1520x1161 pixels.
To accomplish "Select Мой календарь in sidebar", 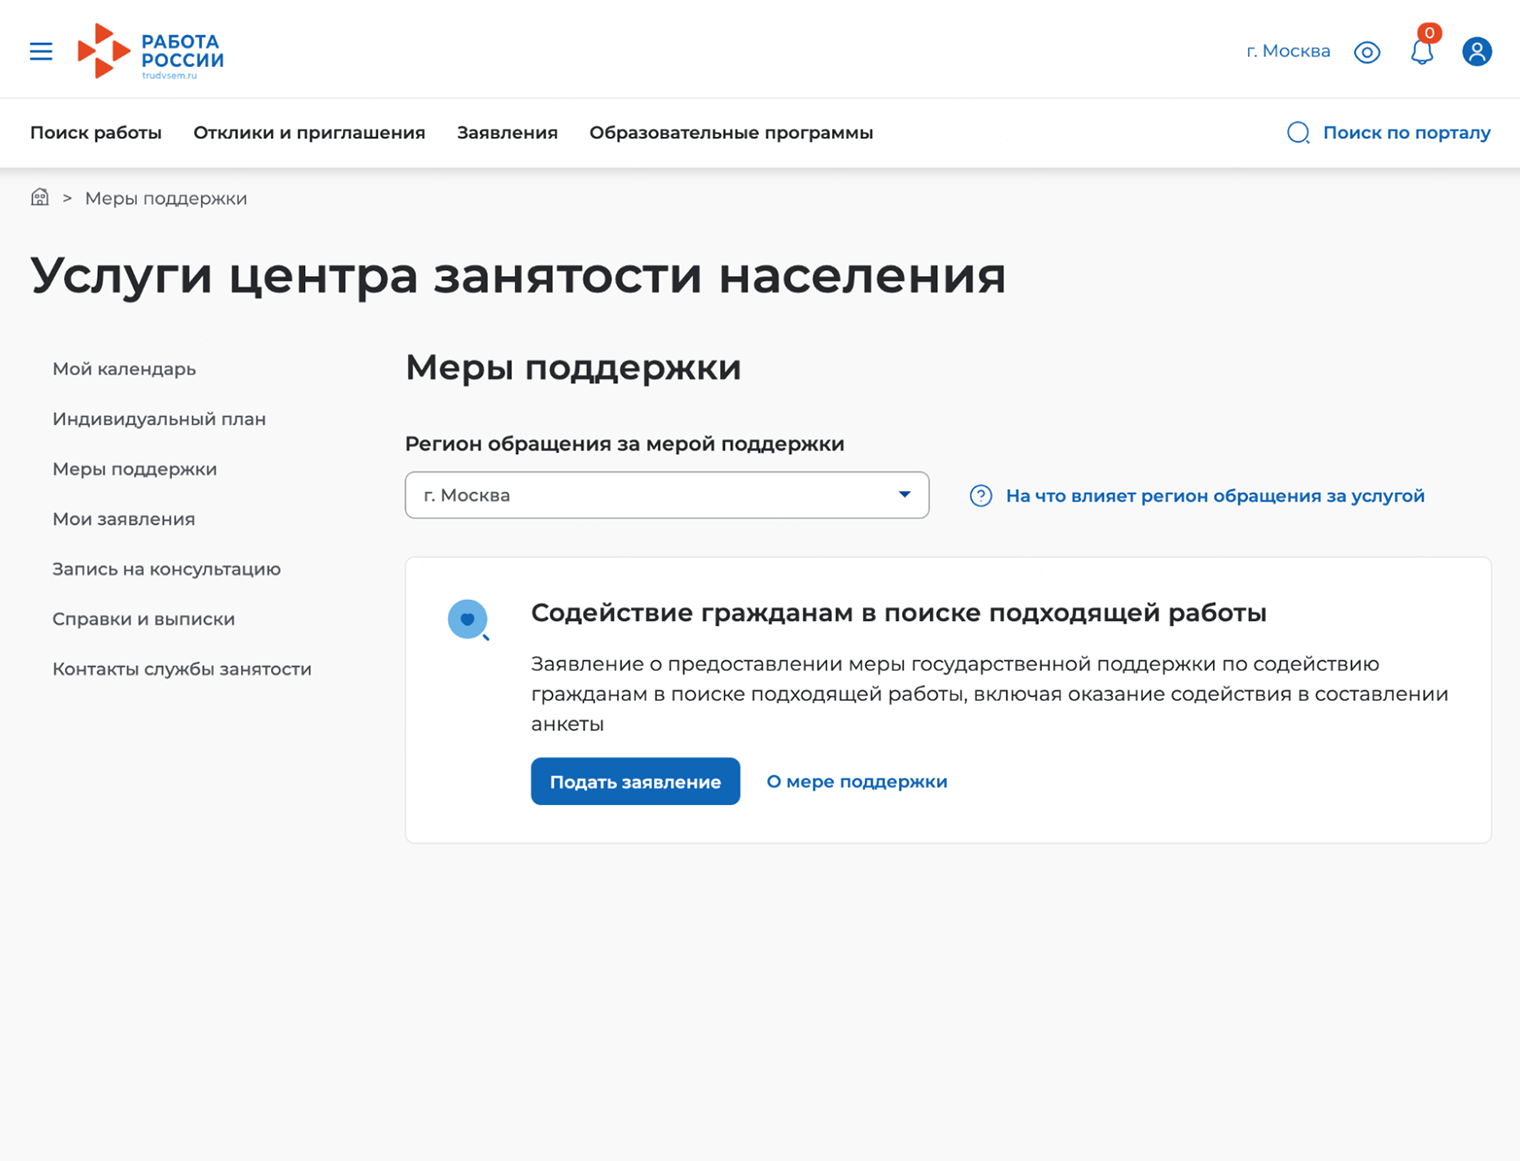I will tap(124, 369).
